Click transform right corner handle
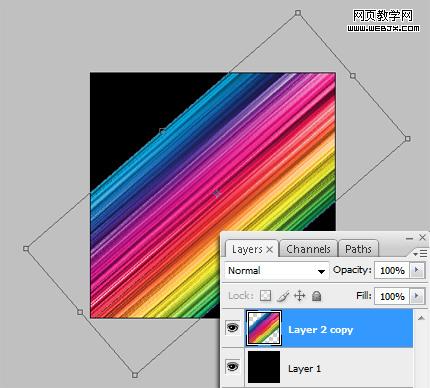Image resolution: width=430 pixels, height=388 pixels. [x=407, y=139]
